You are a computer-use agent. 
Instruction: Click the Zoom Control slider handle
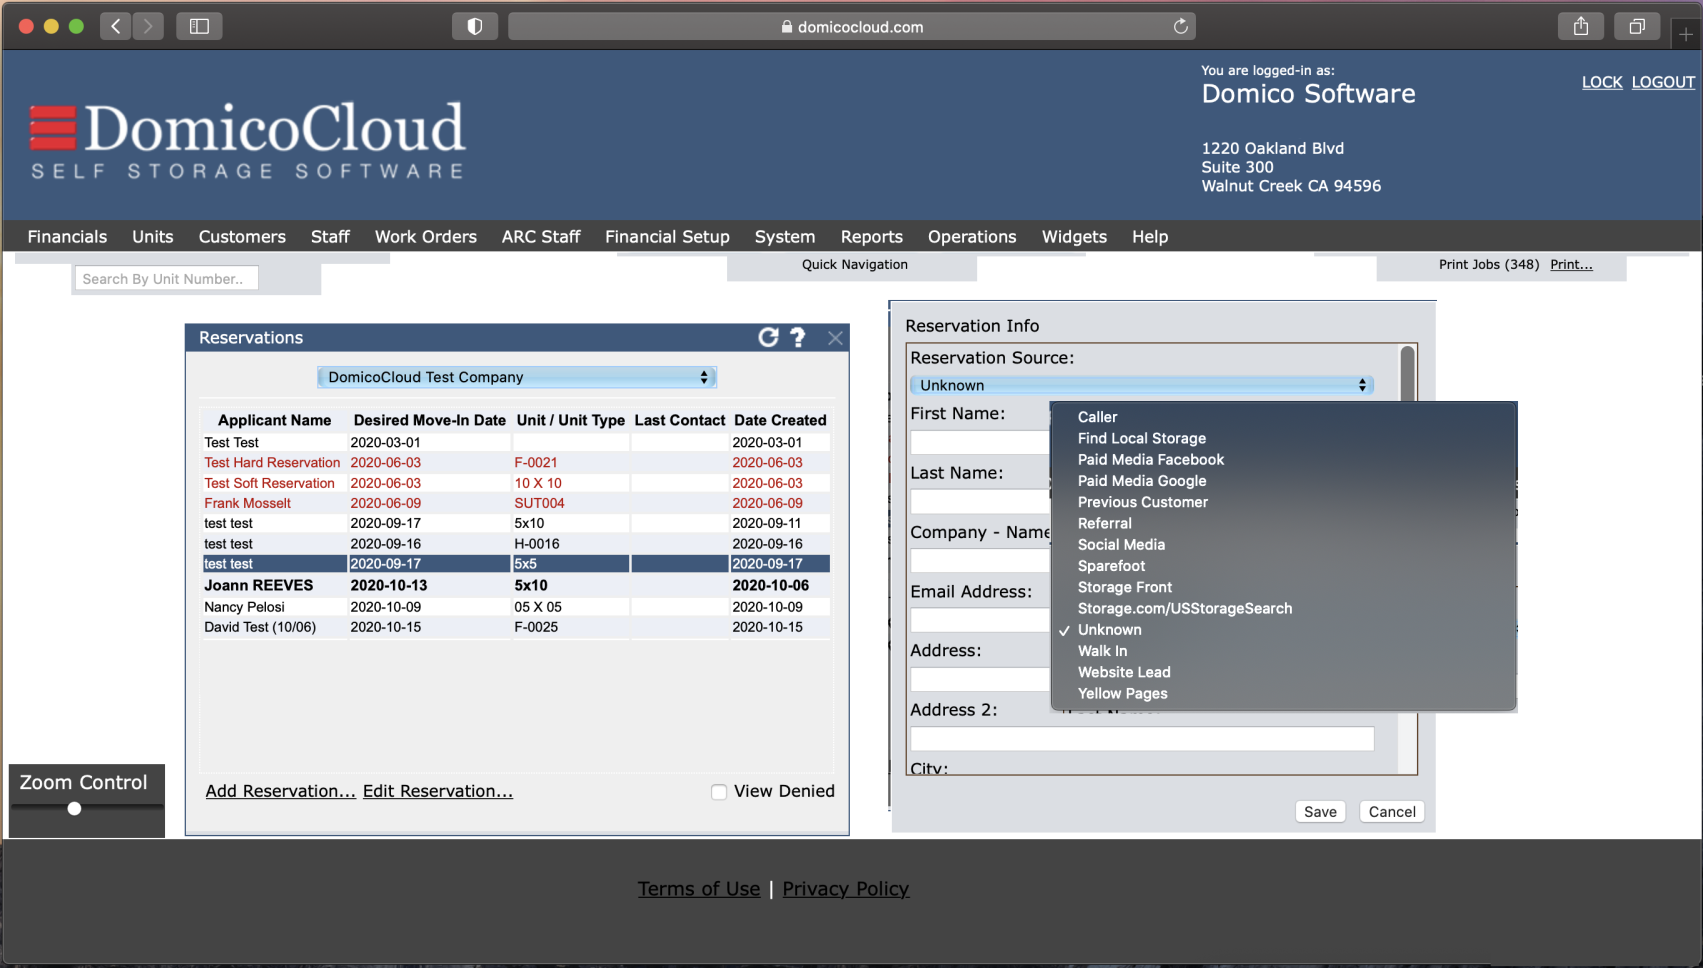click(74, 809)
